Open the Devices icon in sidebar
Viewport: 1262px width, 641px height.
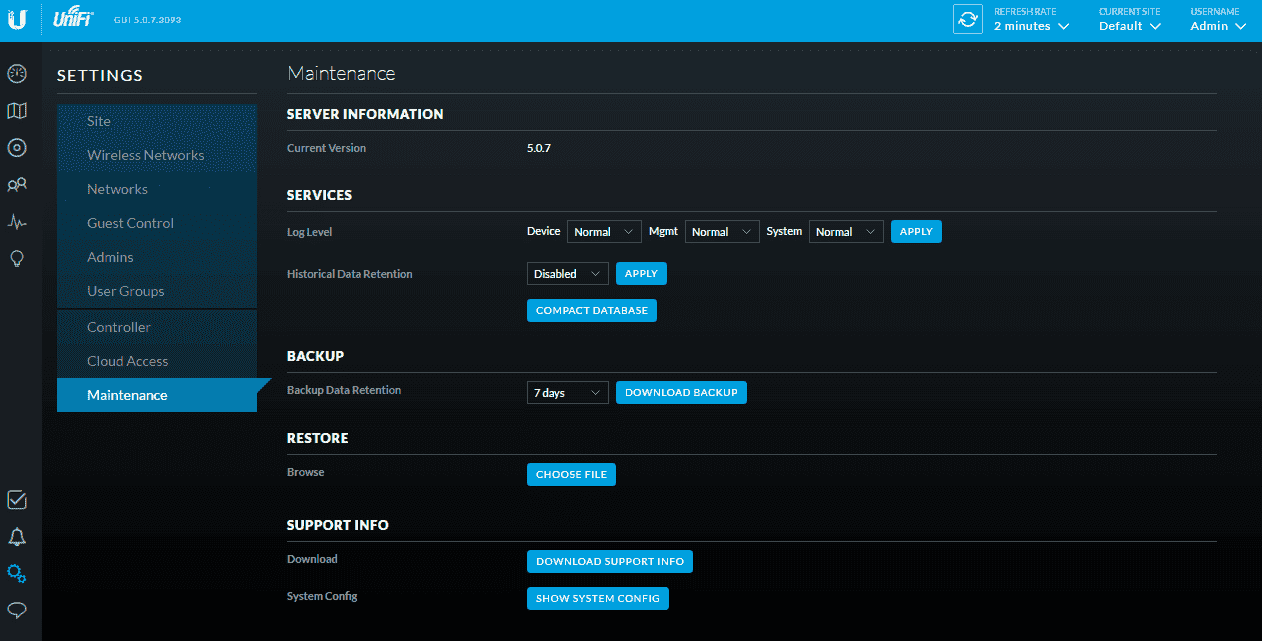pyautogui.click(x=17, y=148)
